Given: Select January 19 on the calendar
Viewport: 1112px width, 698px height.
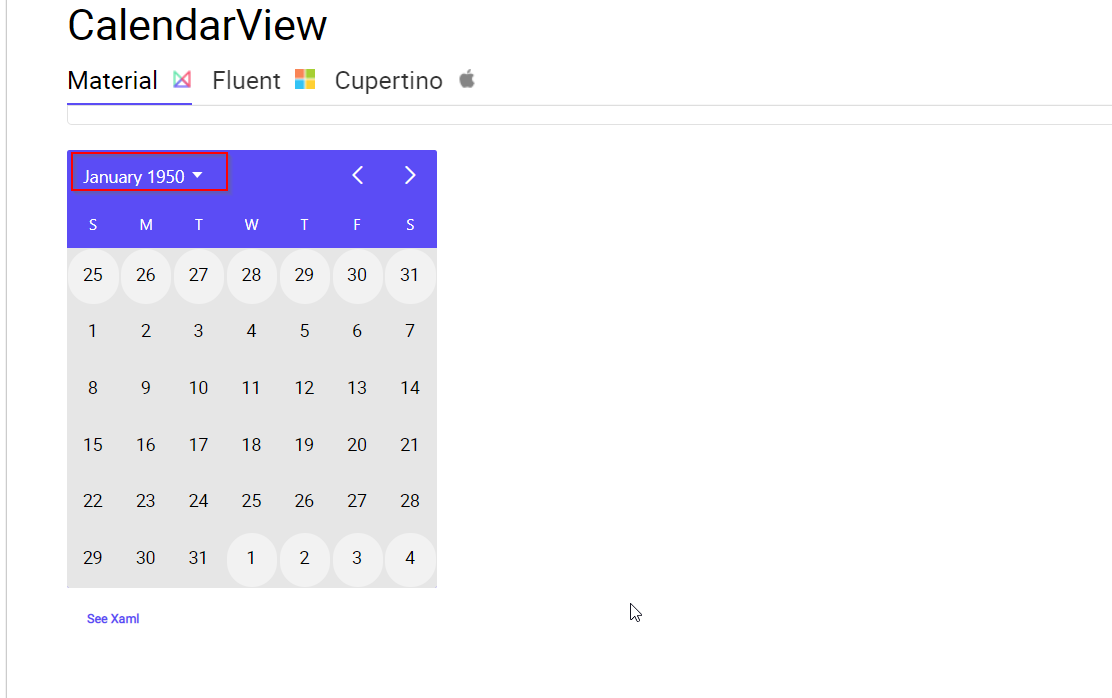Looking at the screenshot, I should [x=304, y=444].
